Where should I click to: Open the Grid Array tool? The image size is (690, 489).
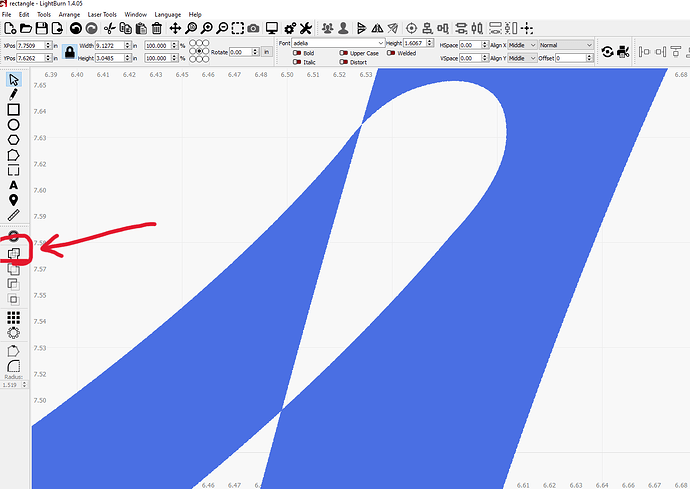pos(14,317)
